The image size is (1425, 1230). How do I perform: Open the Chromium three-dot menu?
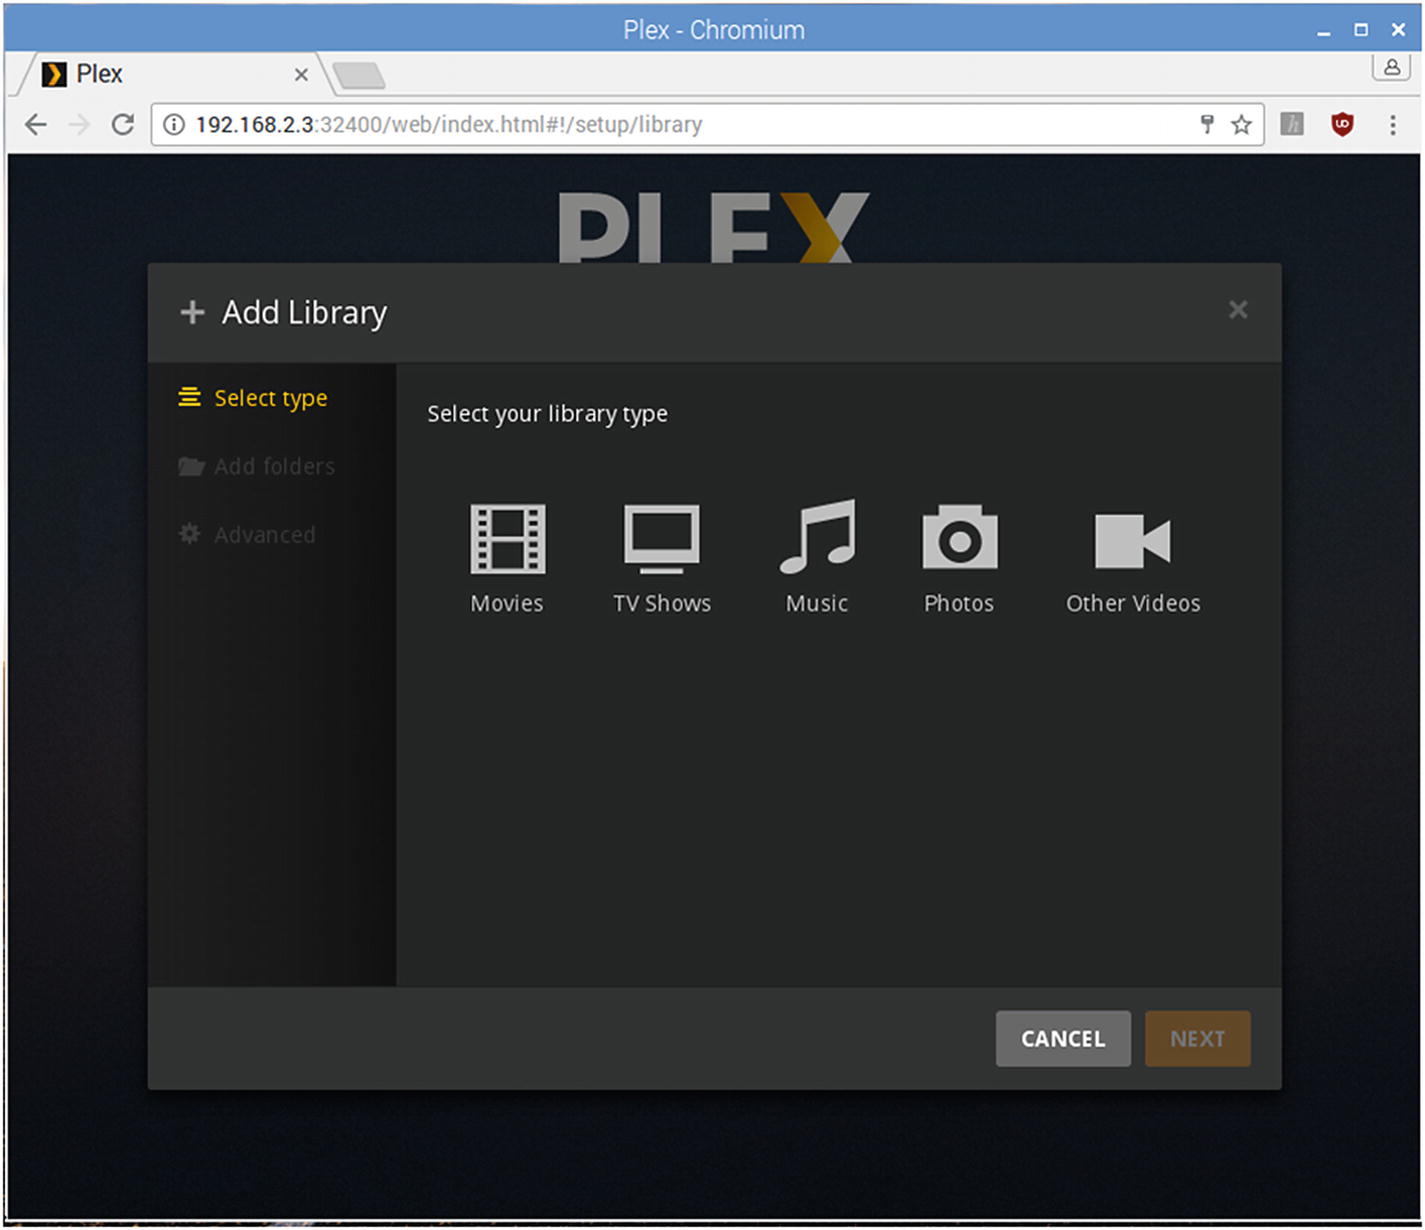coord(1393,124)
